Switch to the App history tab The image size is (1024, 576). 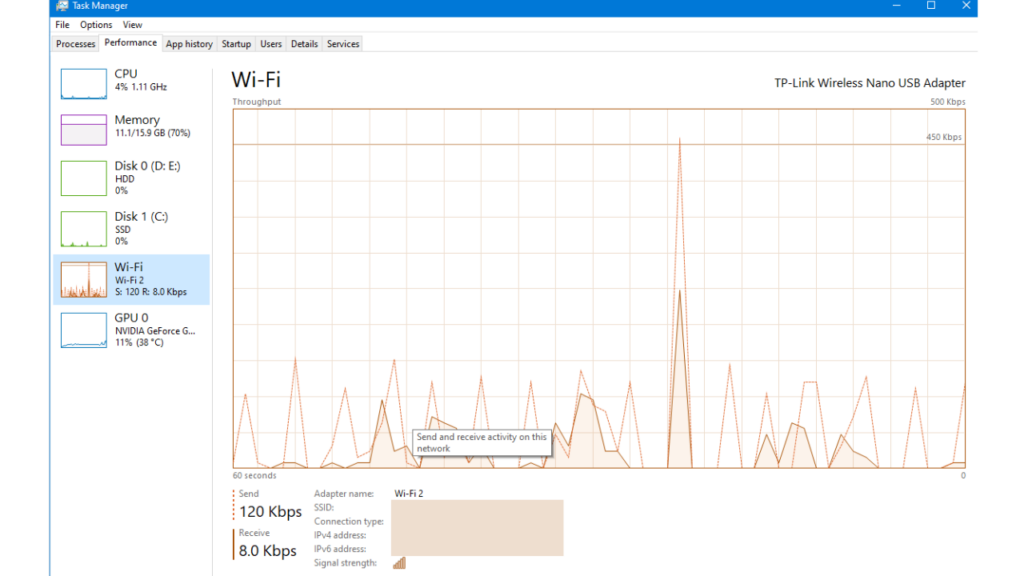(x=189, y=43)
